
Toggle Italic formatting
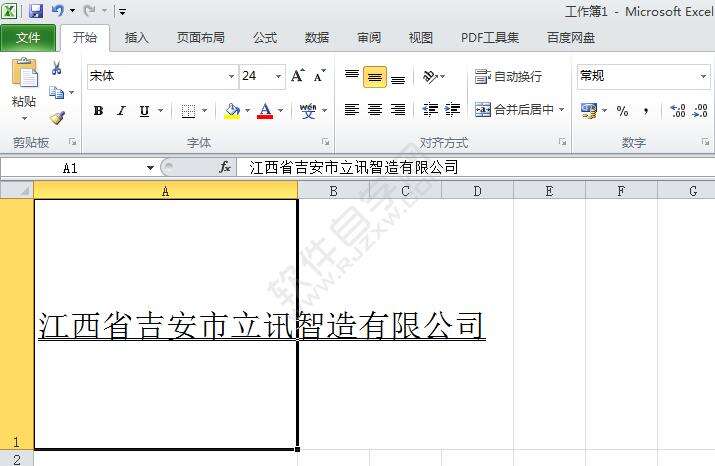(x=121, y=110)
